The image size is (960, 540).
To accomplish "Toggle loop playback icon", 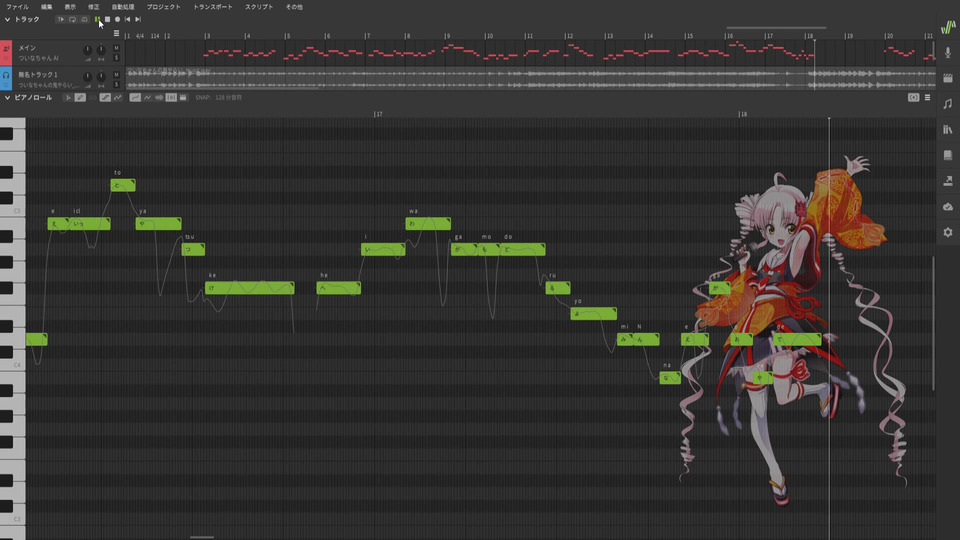I will pyautogui.click(x=72, y=20).
